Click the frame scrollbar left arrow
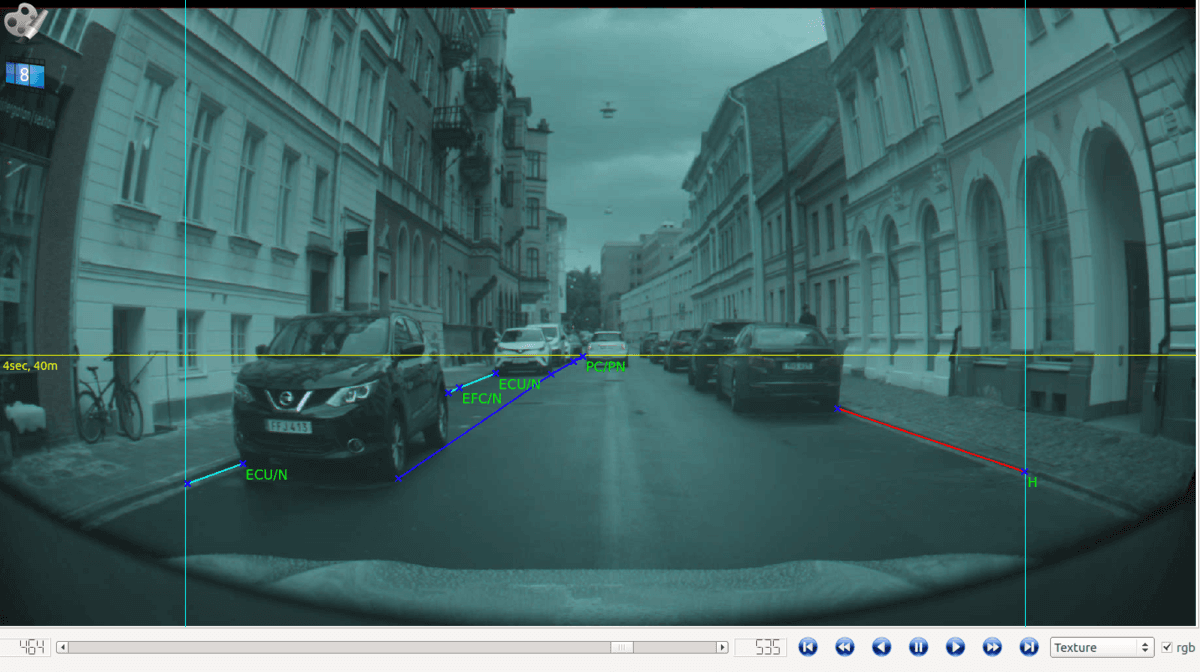Screen dimensions: 1200x672 click(62, 647)
